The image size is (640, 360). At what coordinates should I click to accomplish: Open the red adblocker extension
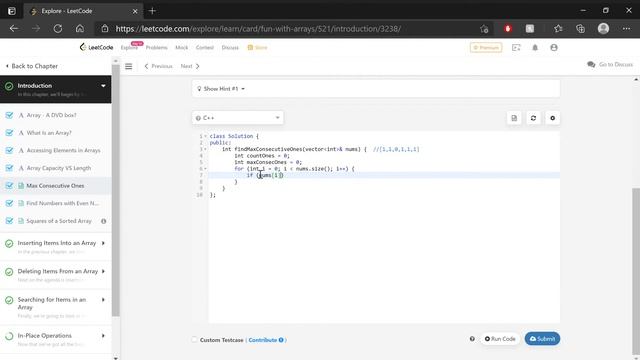click(x=508, y=29)
